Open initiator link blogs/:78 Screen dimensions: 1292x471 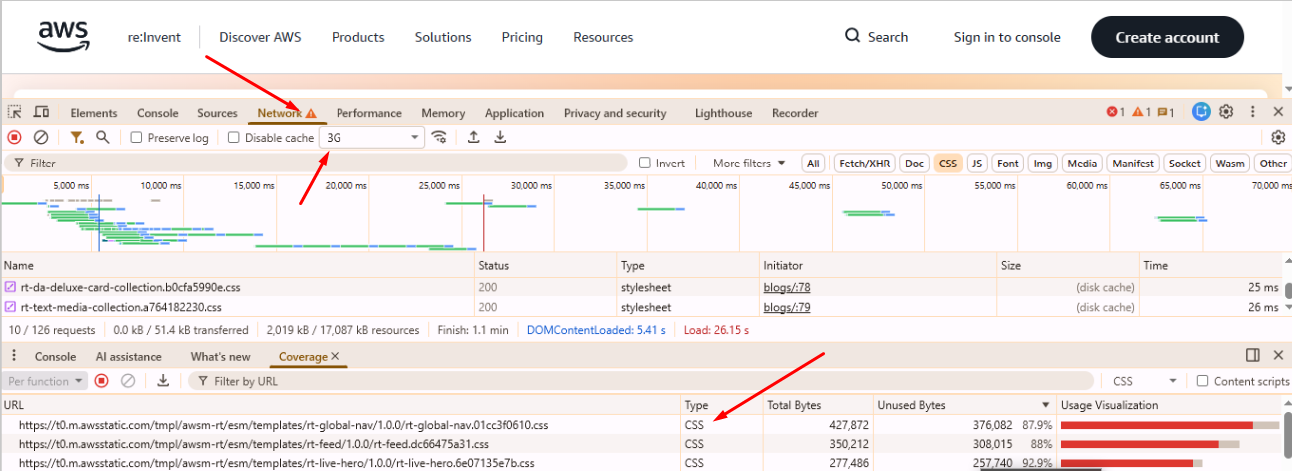point(785,287)
